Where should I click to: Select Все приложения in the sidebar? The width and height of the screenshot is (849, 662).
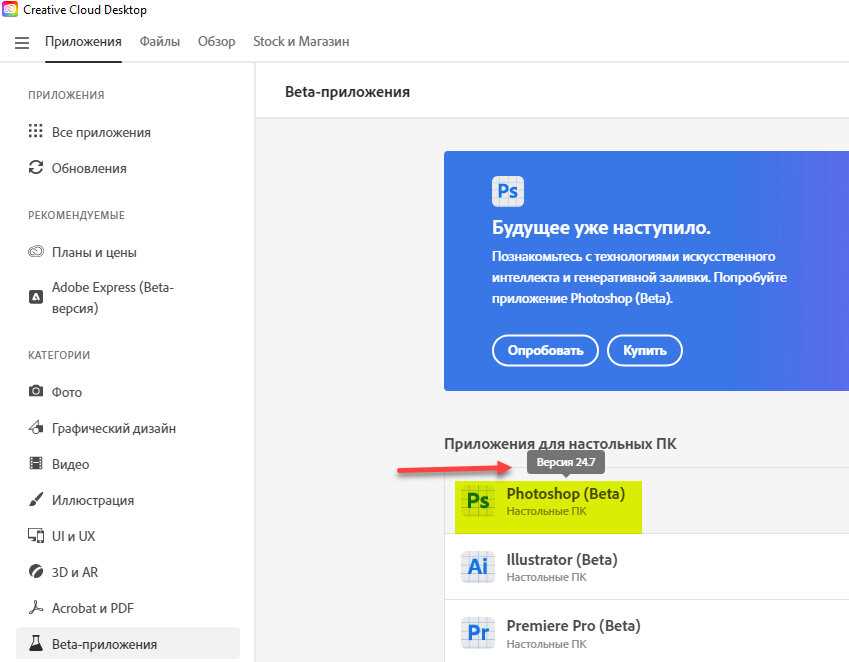coord(101,132)
